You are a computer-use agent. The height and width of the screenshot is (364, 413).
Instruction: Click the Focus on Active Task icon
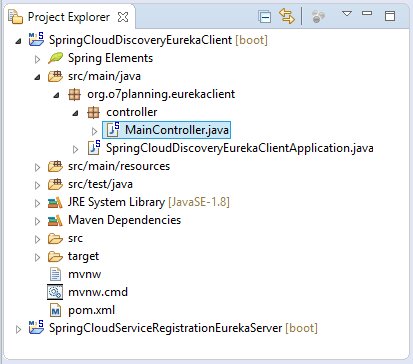click(318, 16)
